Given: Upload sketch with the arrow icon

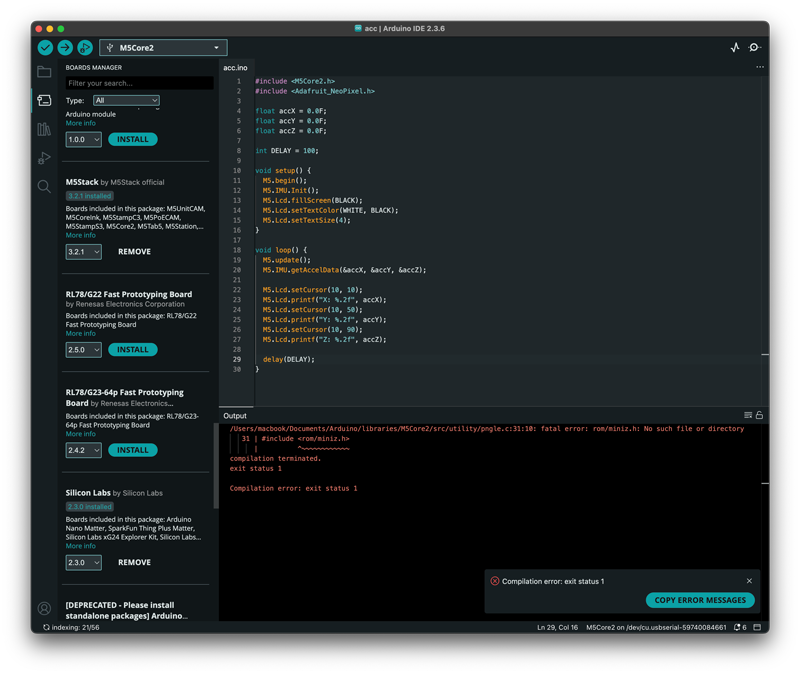Looking at the screenshot, I should [65, 47].
